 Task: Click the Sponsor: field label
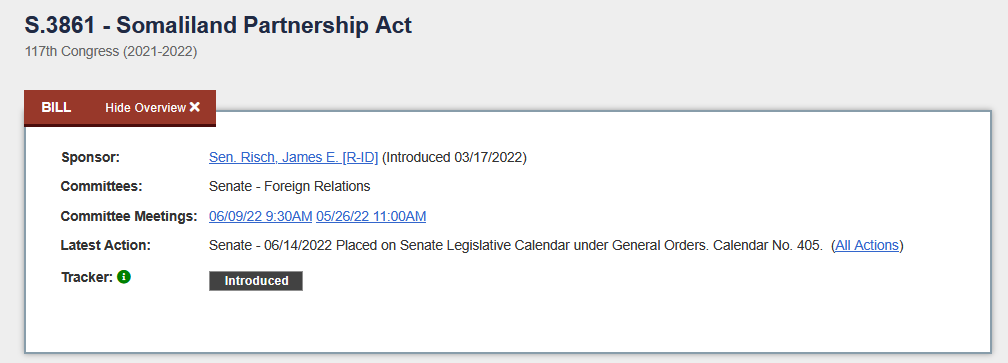(x=91, y=157)
